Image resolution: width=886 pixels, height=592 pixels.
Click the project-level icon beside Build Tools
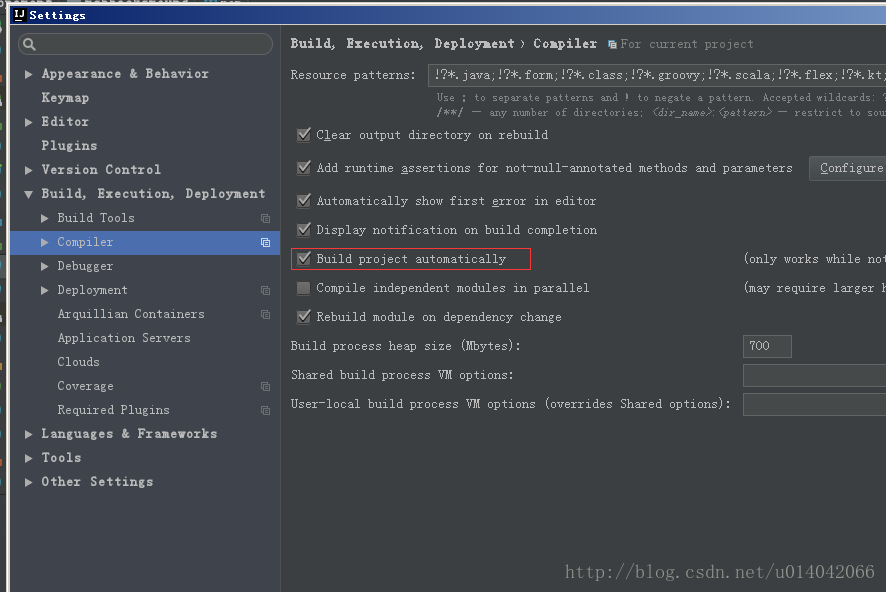tap(265, 219)
